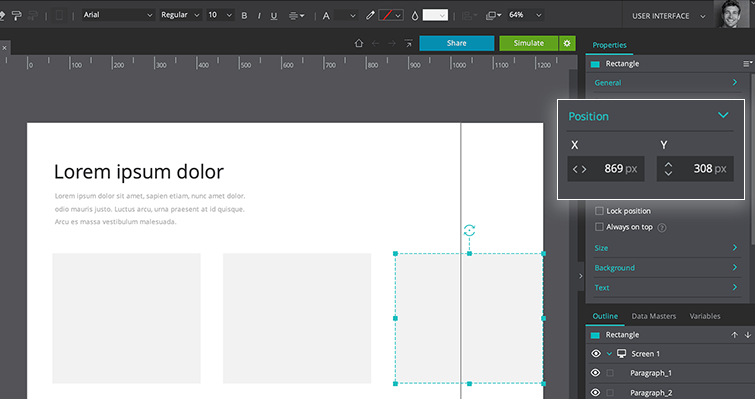This screenshot has height=399, width=755.
Task: Select the middle gray rectangle on canvas
Action: point(297,318)
